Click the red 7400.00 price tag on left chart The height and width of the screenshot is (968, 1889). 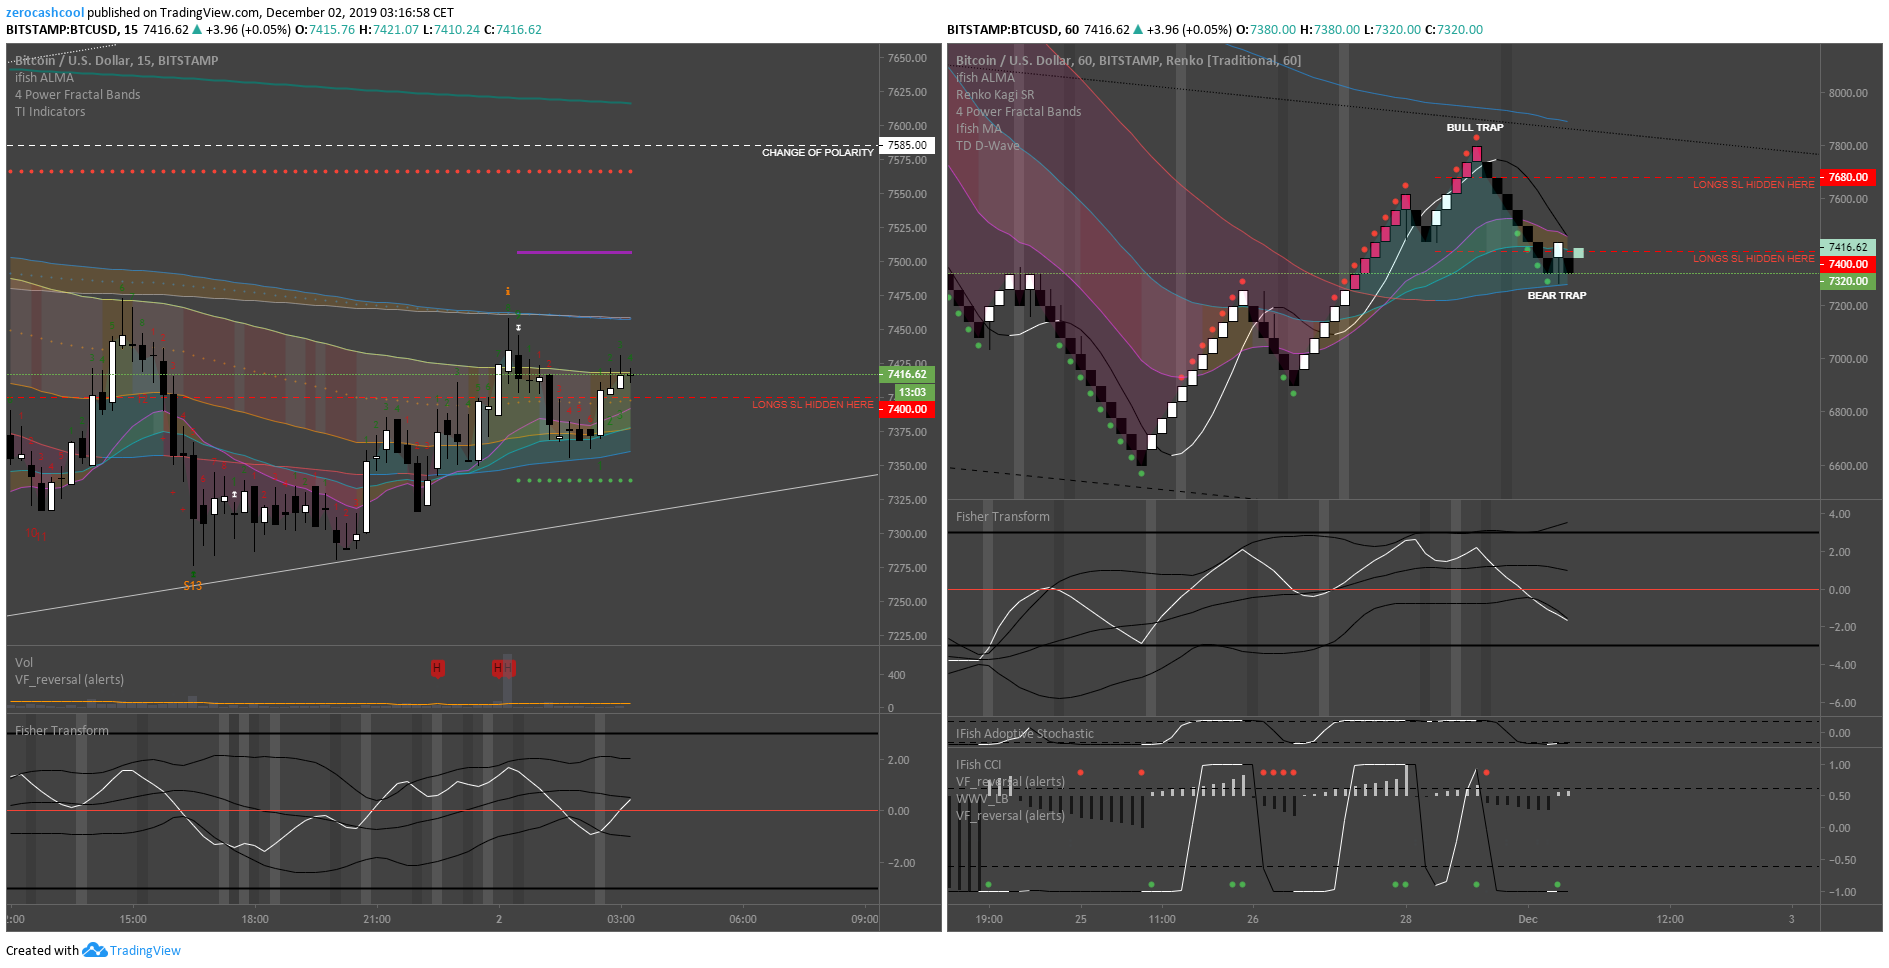tap(908, 409)
